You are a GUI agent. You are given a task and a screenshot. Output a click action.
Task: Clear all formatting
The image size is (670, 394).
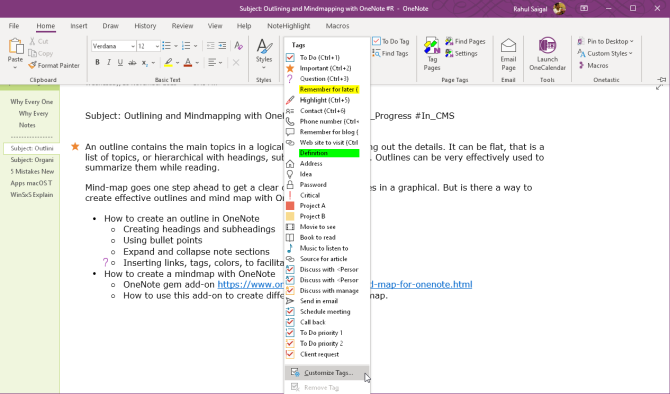[238, 46]
